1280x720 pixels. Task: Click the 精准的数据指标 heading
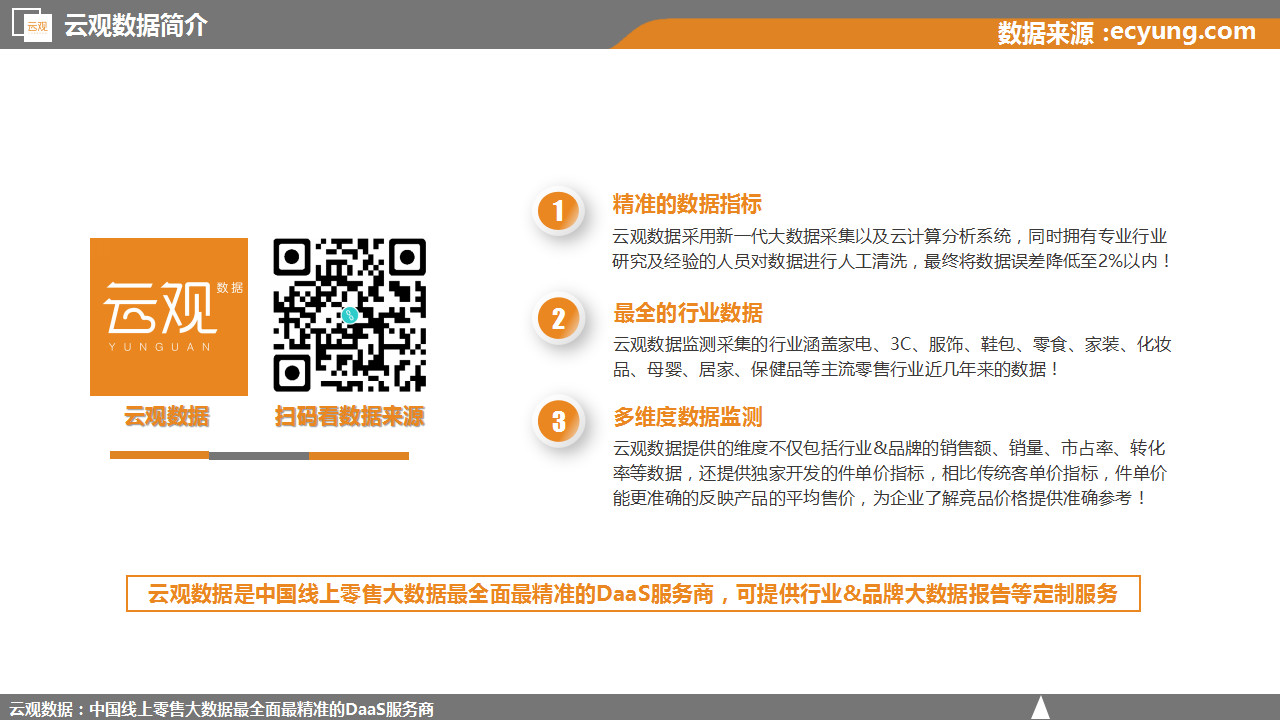(687, 204)
